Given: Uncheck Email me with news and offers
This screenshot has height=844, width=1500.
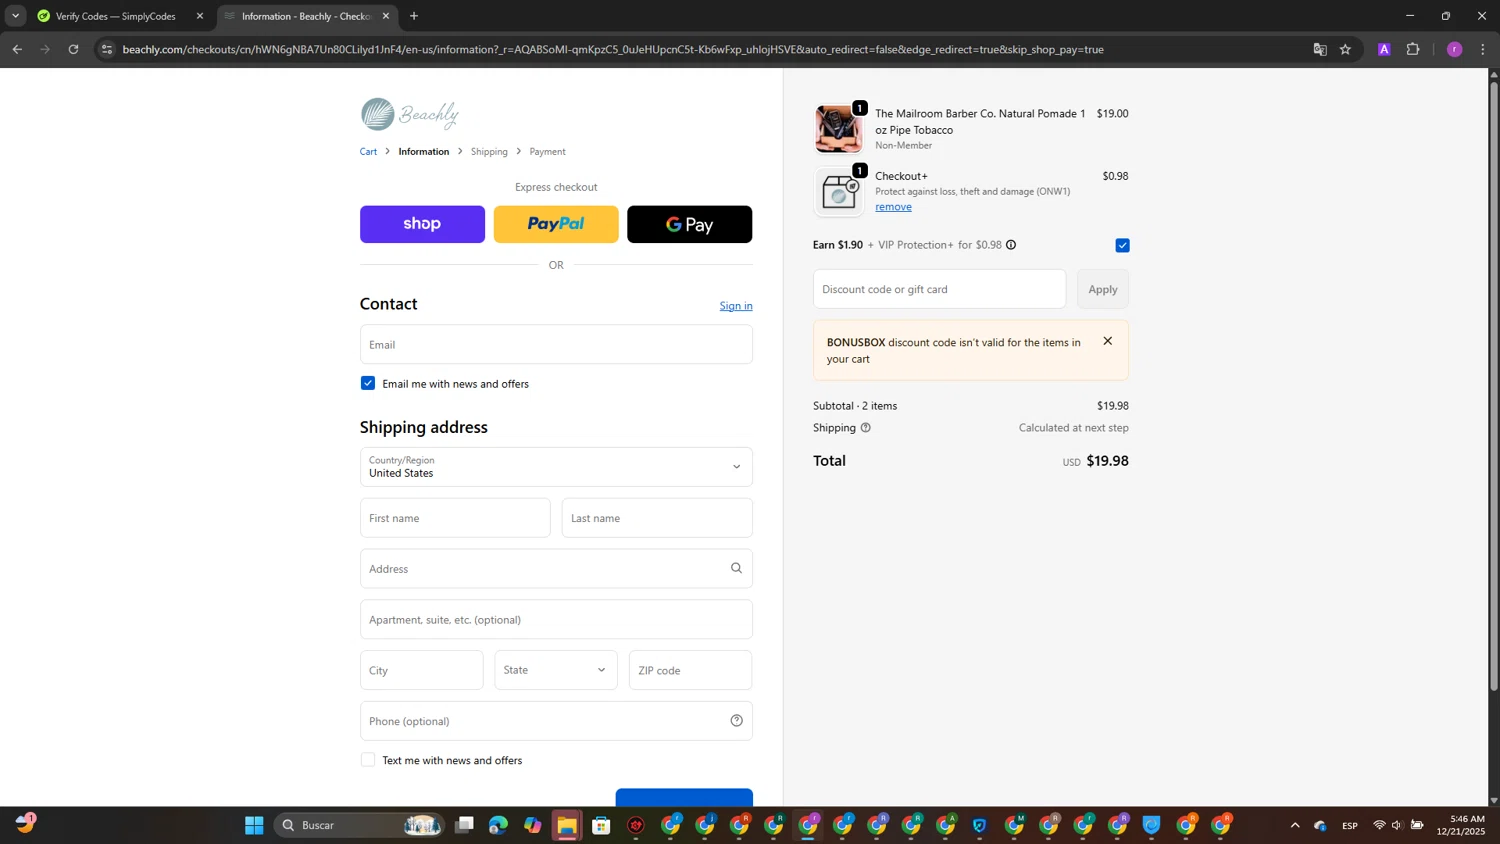Looking at the screenshot, I should coord(368,383).
